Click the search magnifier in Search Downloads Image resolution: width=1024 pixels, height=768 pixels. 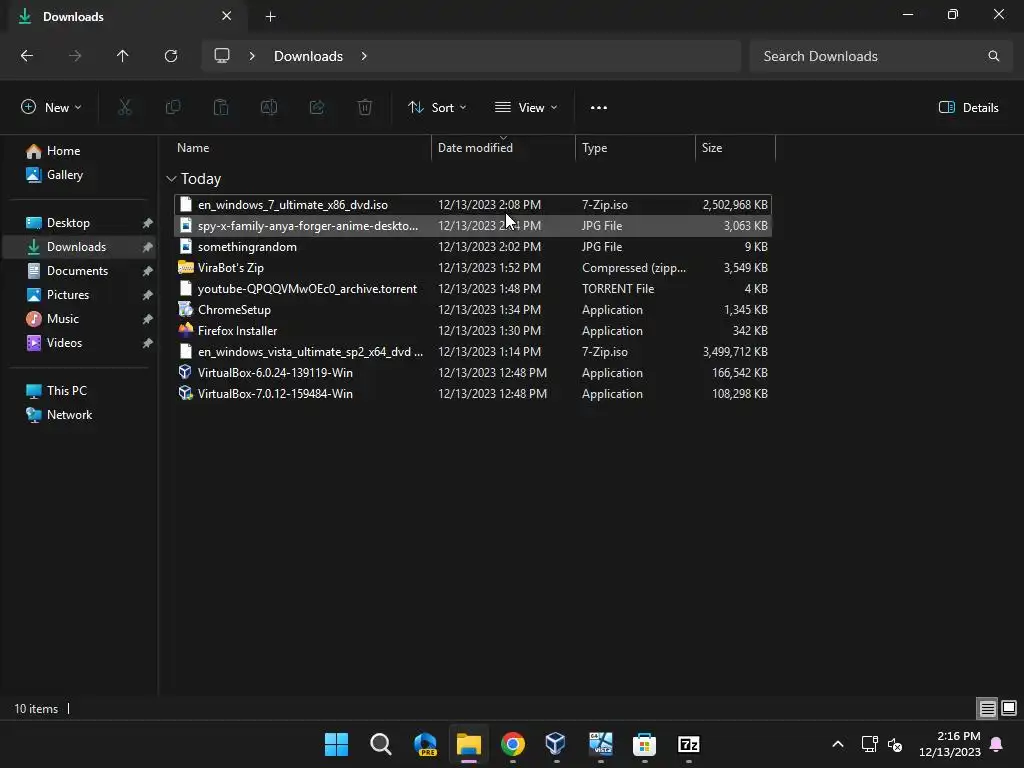coord(993,56)
